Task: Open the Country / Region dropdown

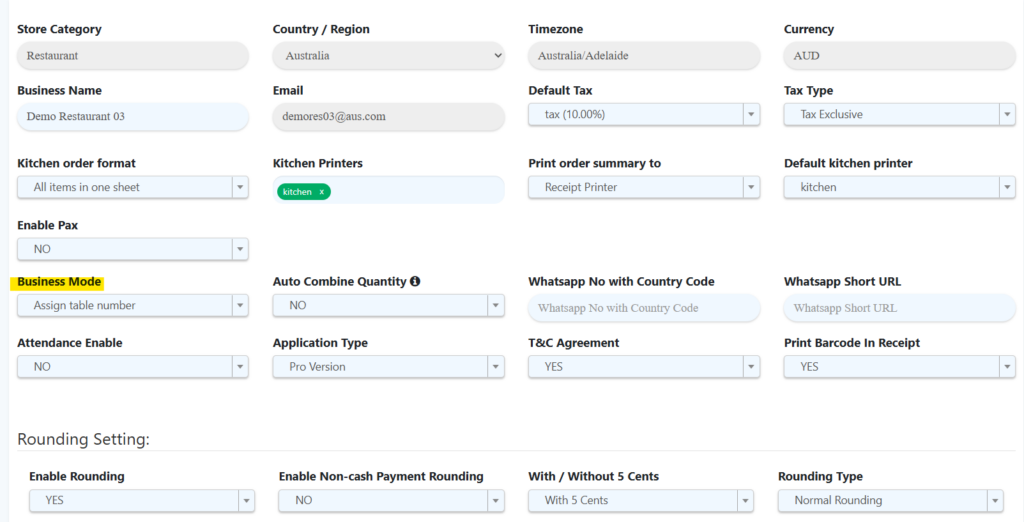Action: pyautogui.click(x=388, y=56)
